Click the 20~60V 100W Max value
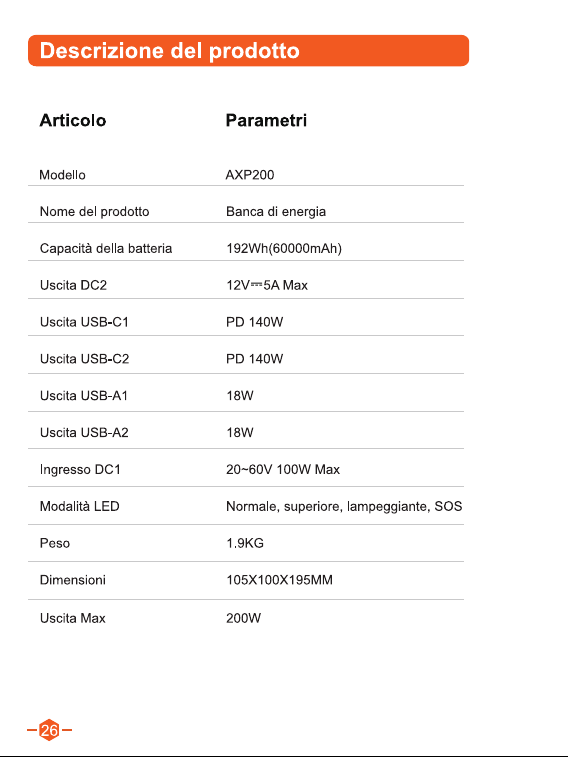Screen dimensions: 568x757 coord(283,469)
